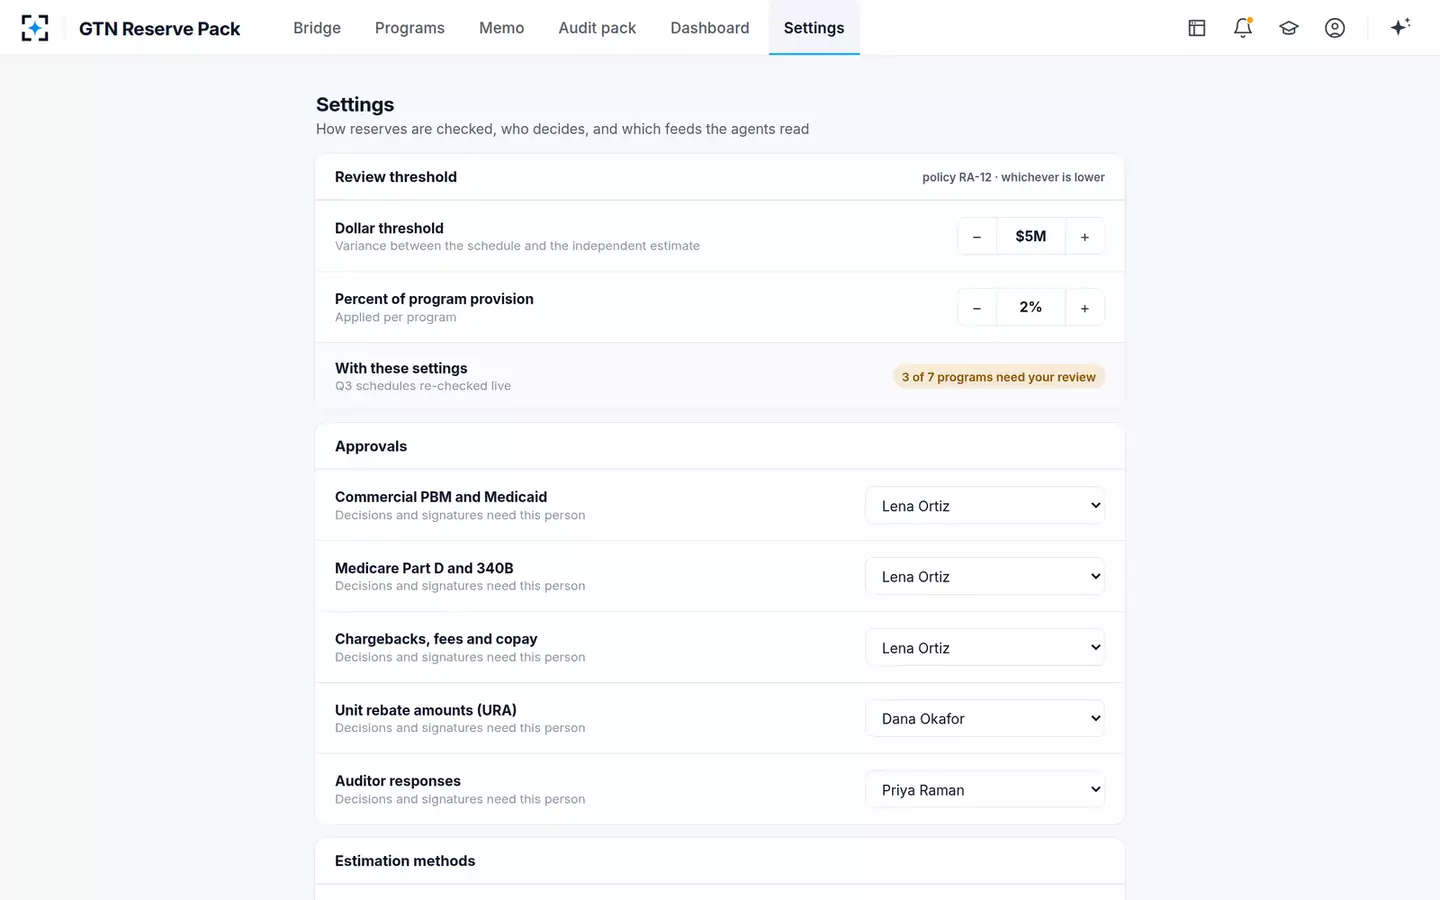This screenshot has width=1440, height=900.
Task: Open the Audit pack tab
Action: coord(597,28)
